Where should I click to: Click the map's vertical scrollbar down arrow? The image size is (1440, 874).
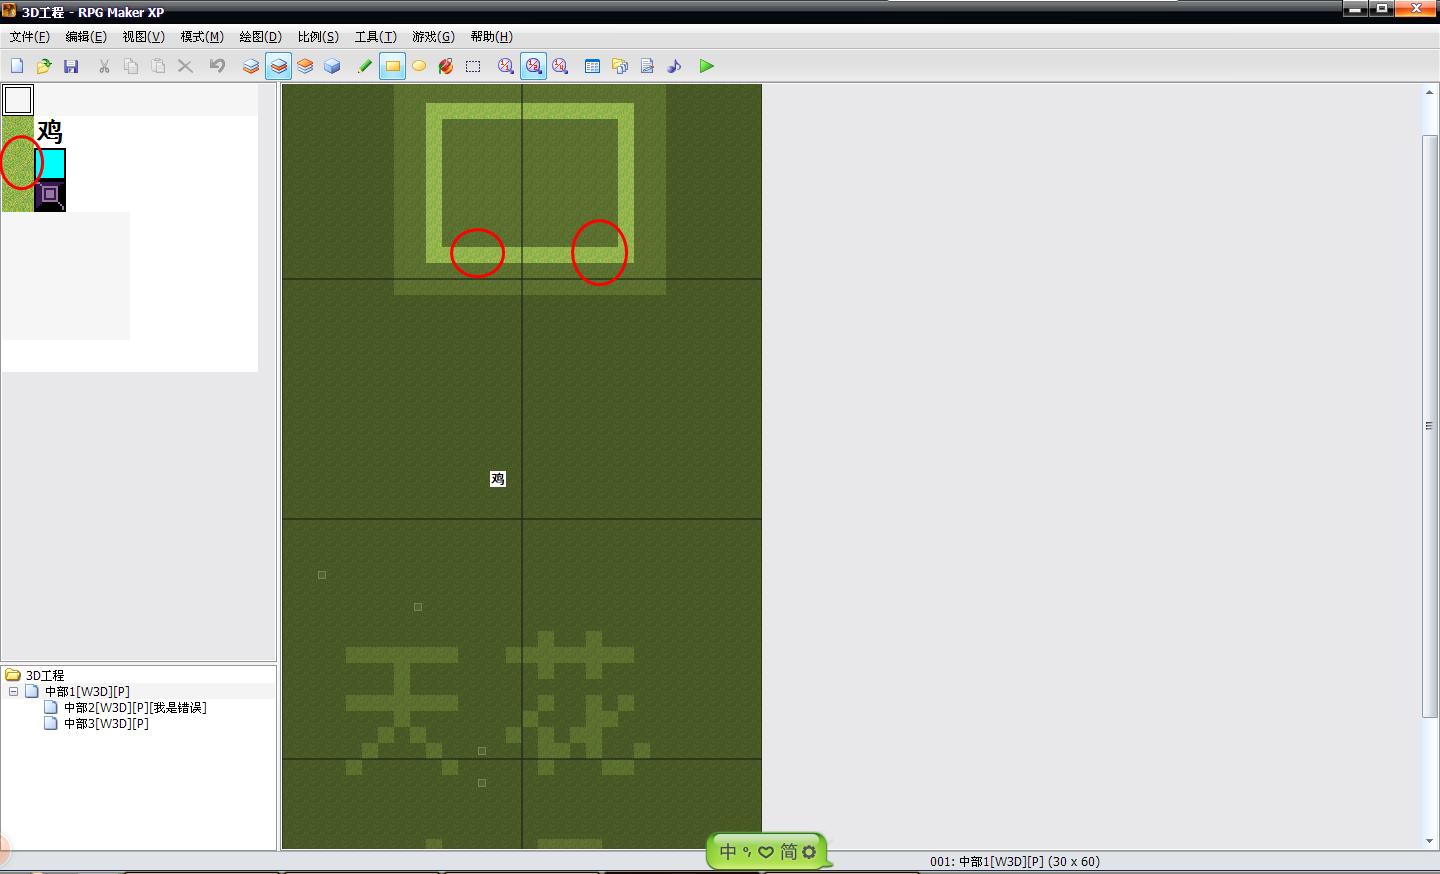click(x=1429, y=841)
